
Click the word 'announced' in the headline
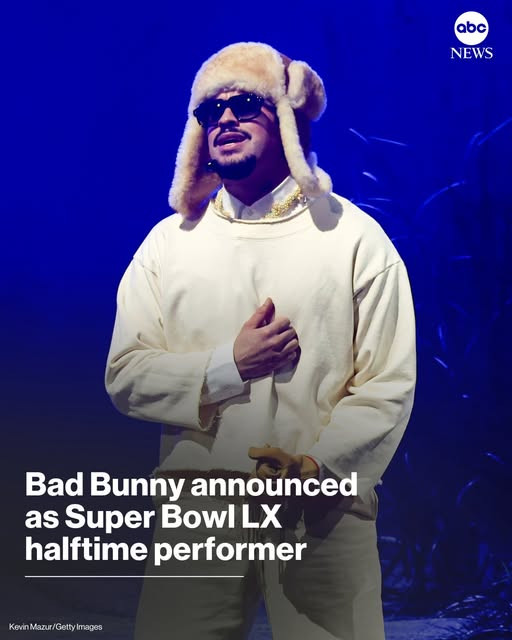coord(274,484)
